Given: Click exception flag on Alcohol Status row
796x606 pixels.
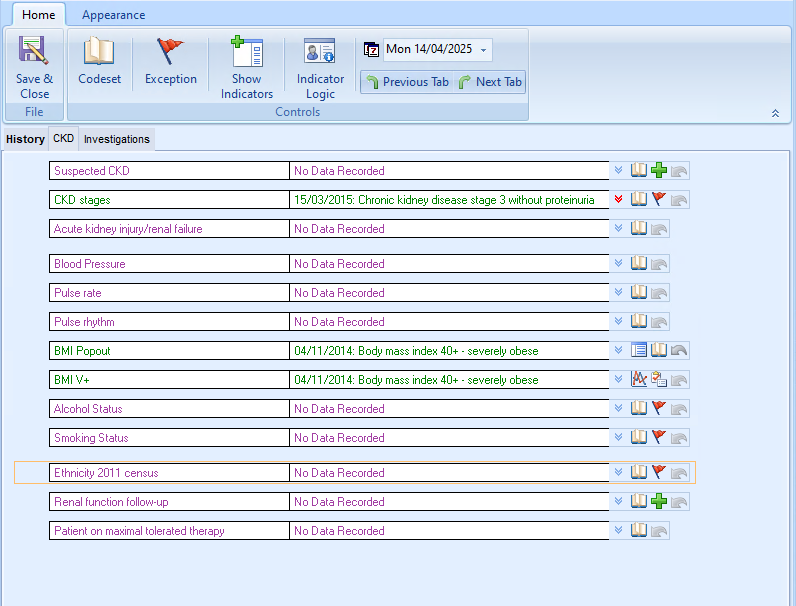Looking at the screenshot, I should click(x=659, y=408).
